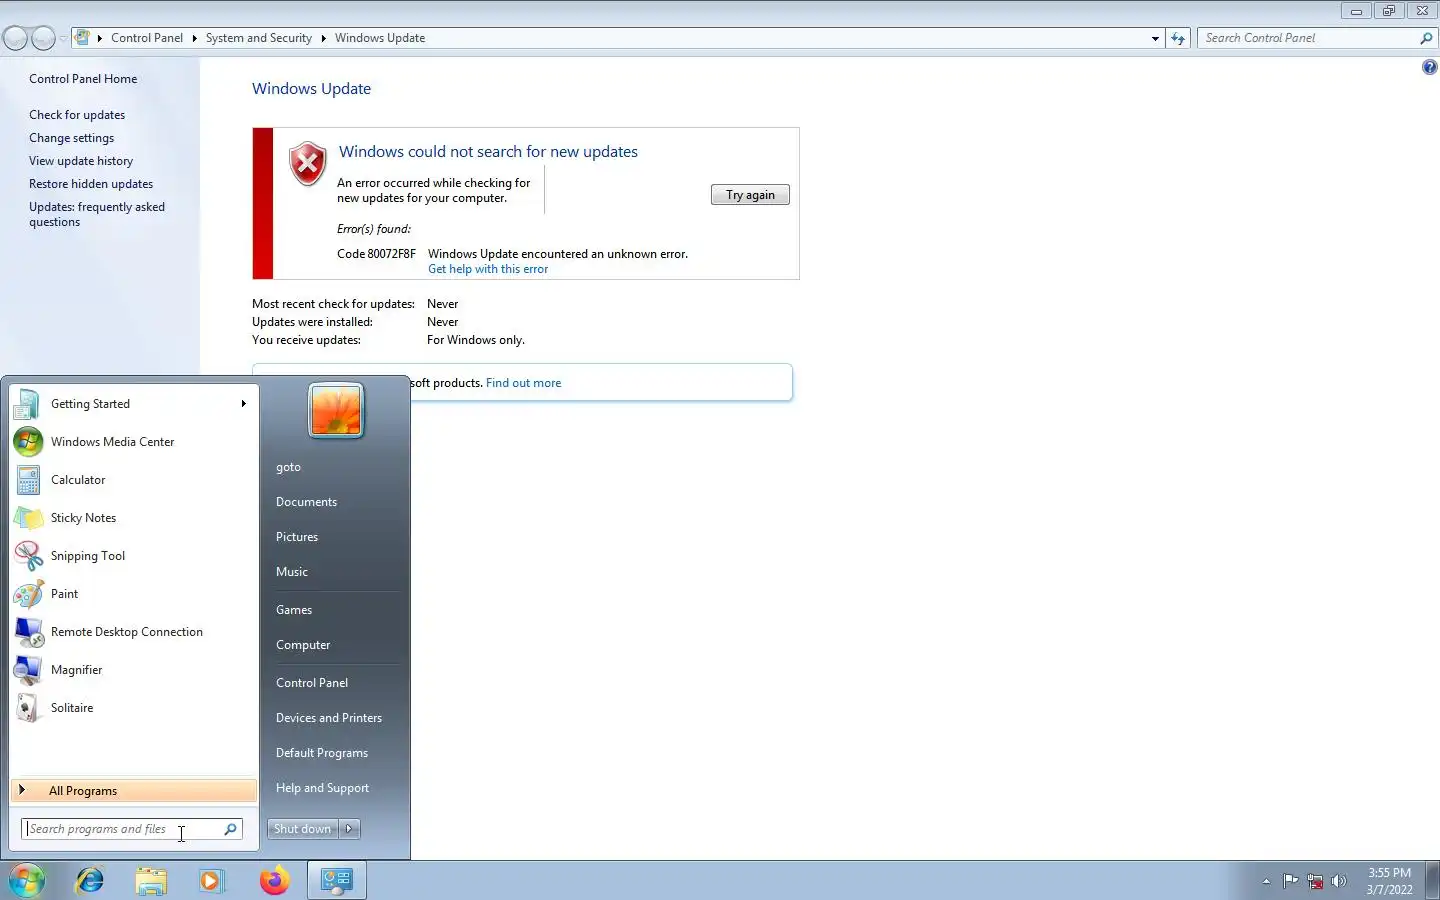Click the network tray icon
Viewport: 1440px width, 900px height.
[x=1315, y=881]
